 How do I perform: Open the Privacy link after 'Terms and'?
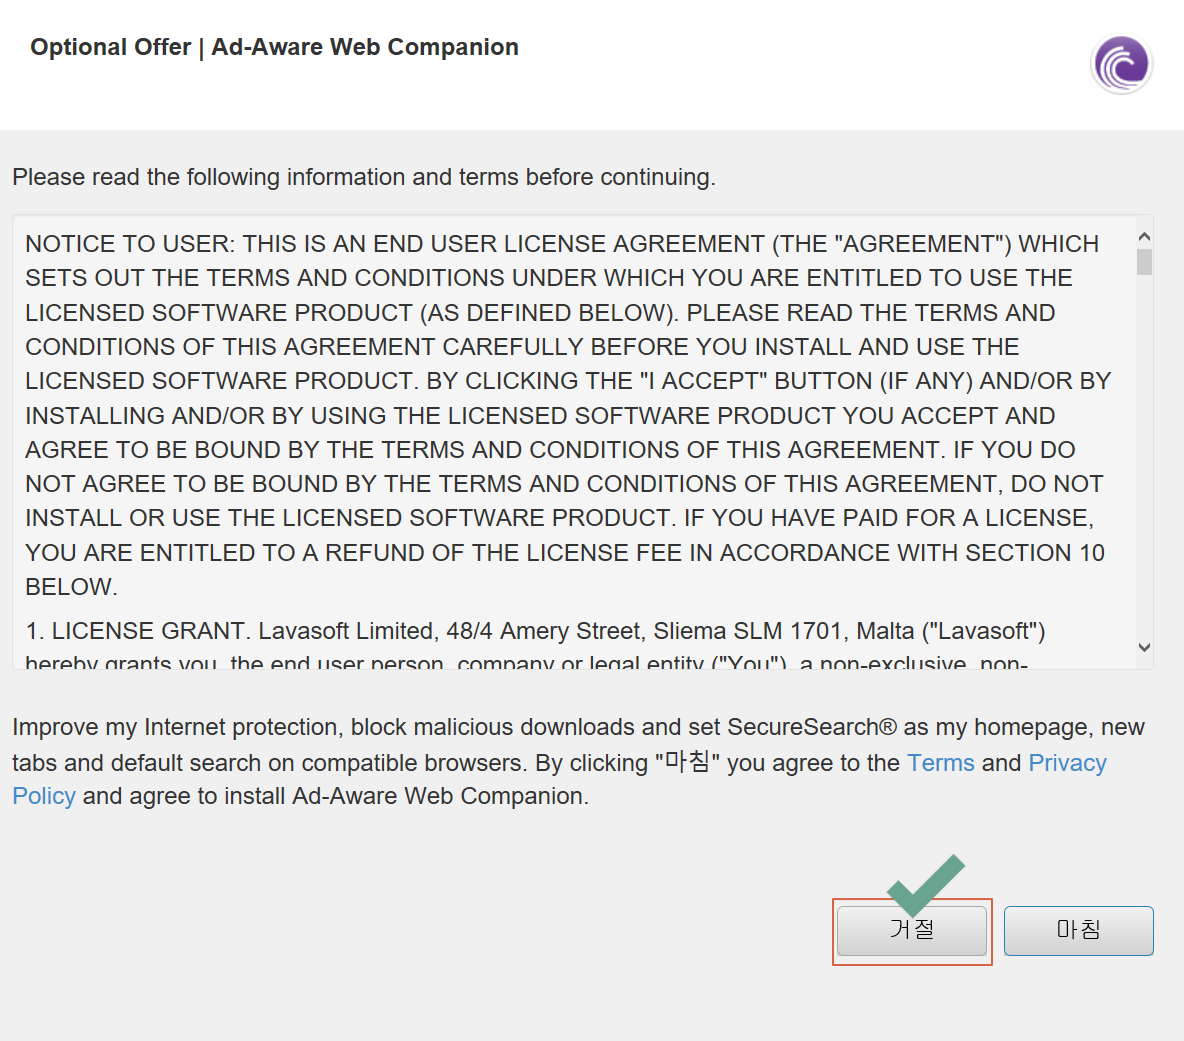click(1068, 762)
